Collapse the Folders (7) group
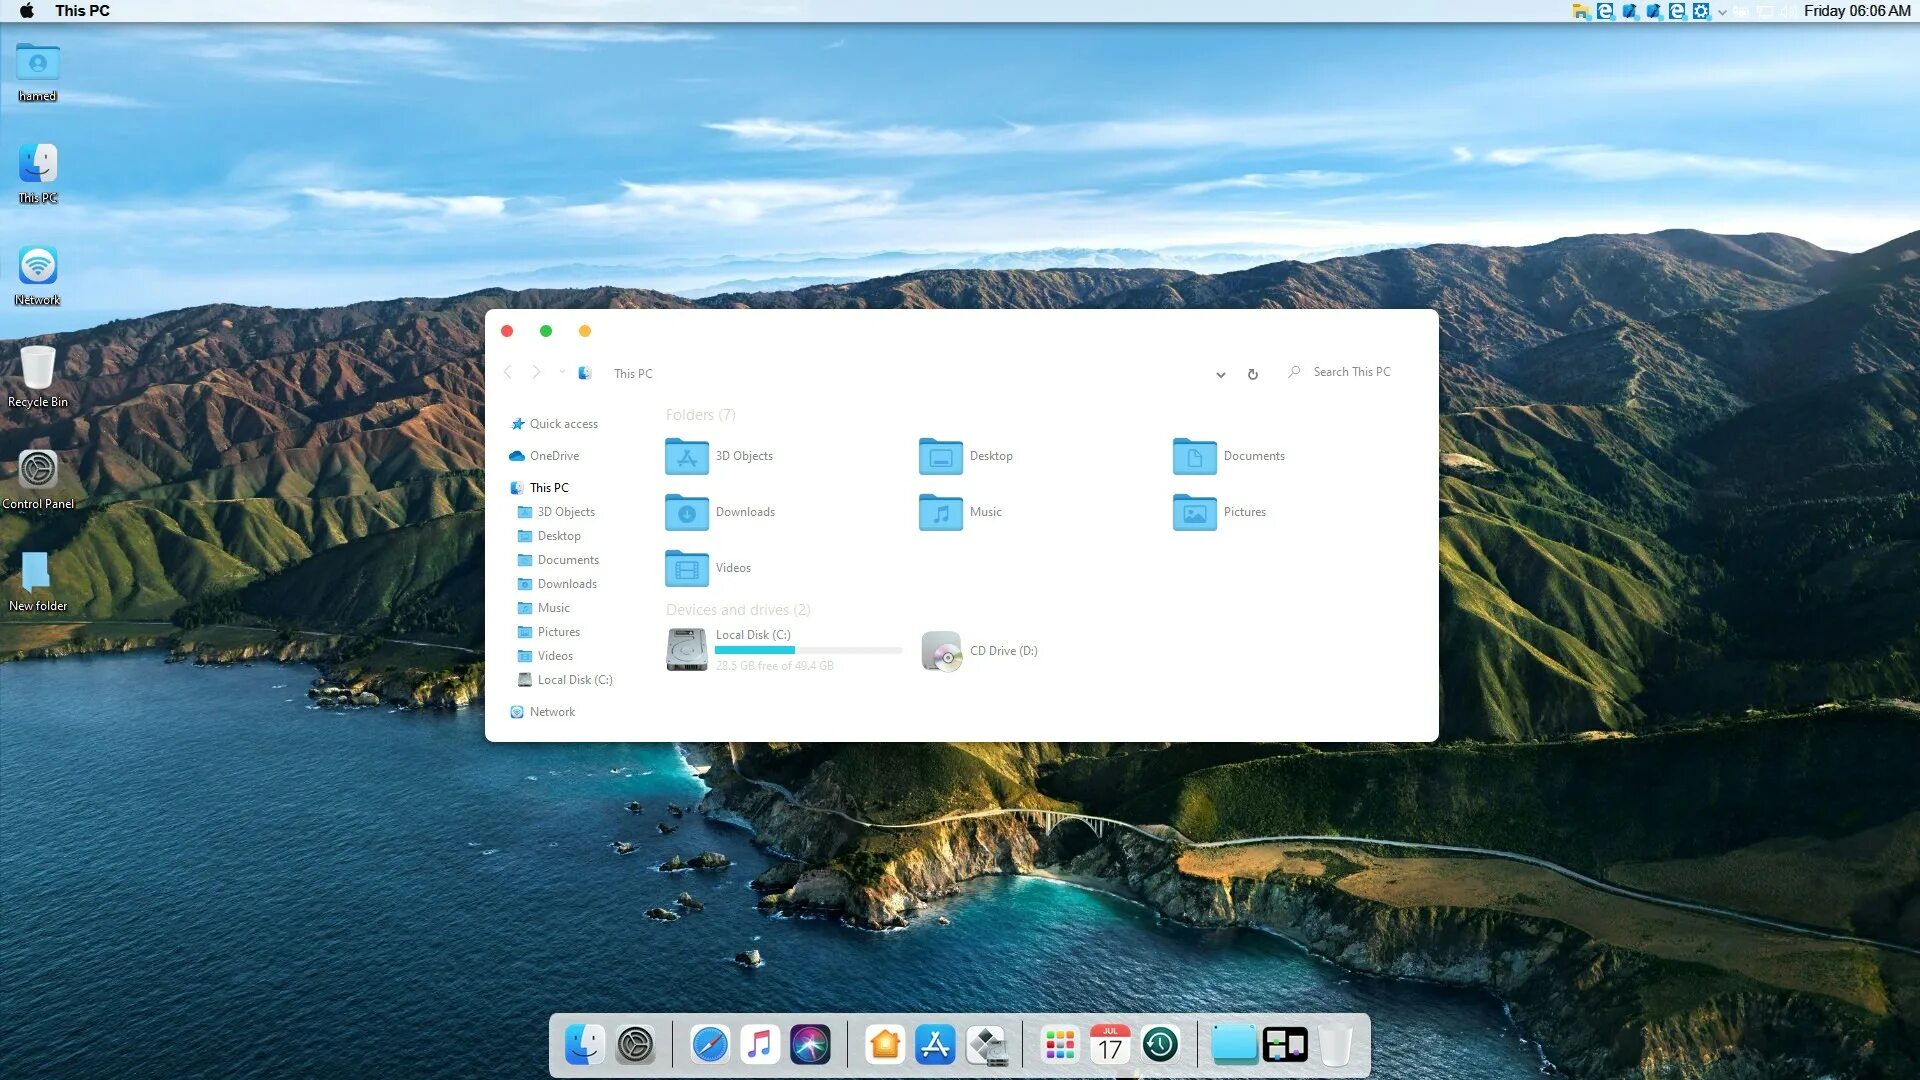 tap(700, 415)
